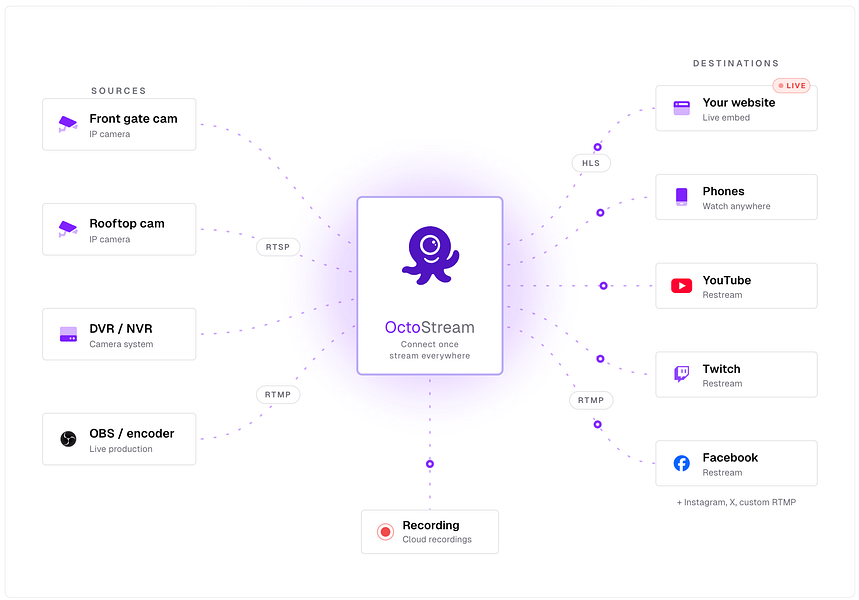The width and height of the screenshot is (859, 600).
Task: Click the Twitch logo icon
Action: click(682, 374)
